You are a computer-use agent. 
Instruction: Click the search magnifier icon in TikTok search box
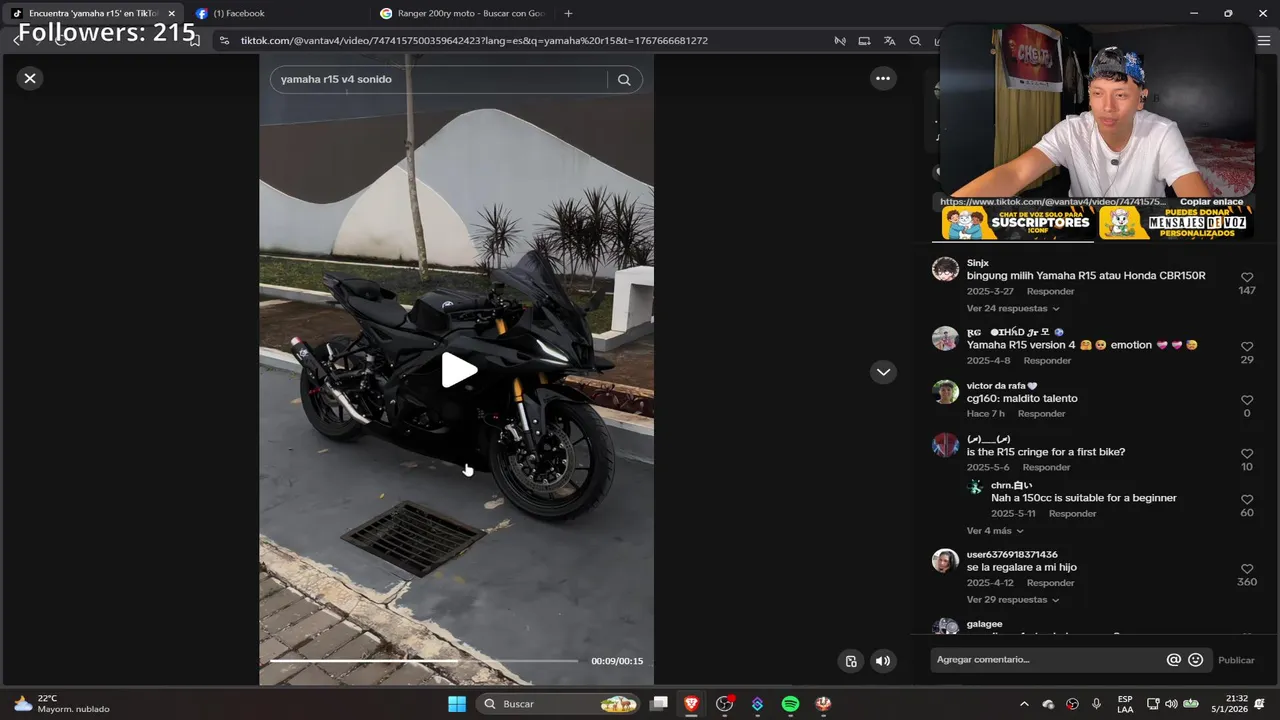(x=624, y=80)
